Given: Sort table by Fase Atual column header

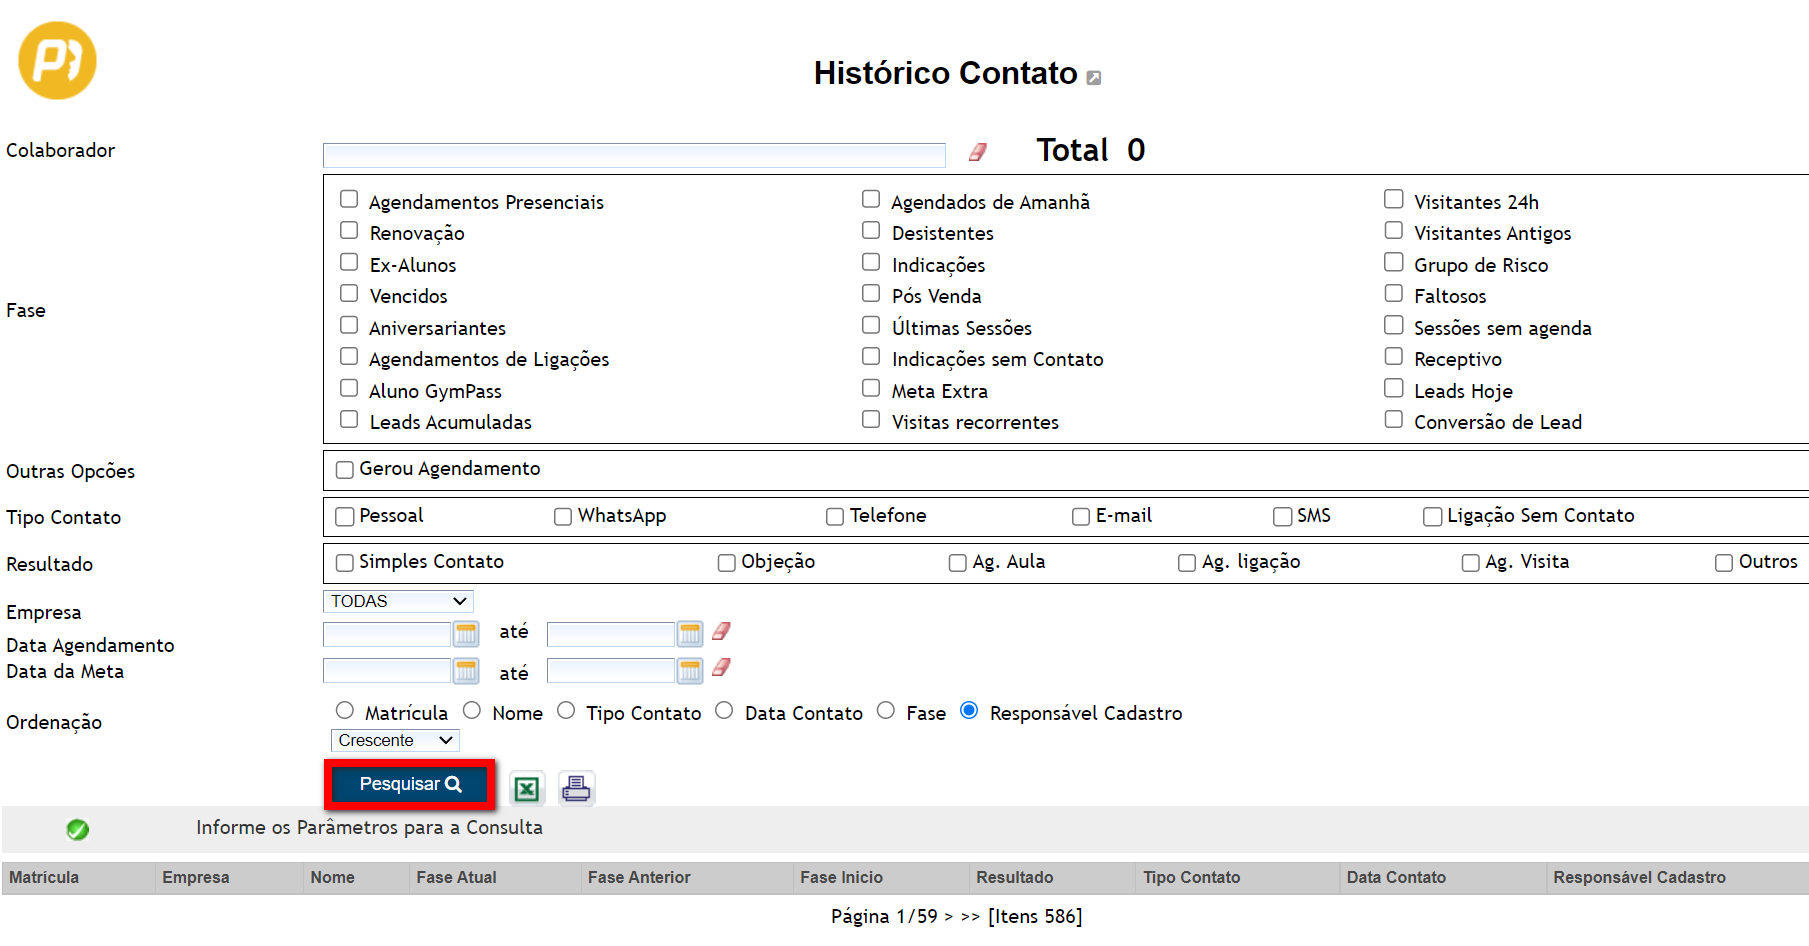Looking at the screenshot, I should (x=456, y=877).
